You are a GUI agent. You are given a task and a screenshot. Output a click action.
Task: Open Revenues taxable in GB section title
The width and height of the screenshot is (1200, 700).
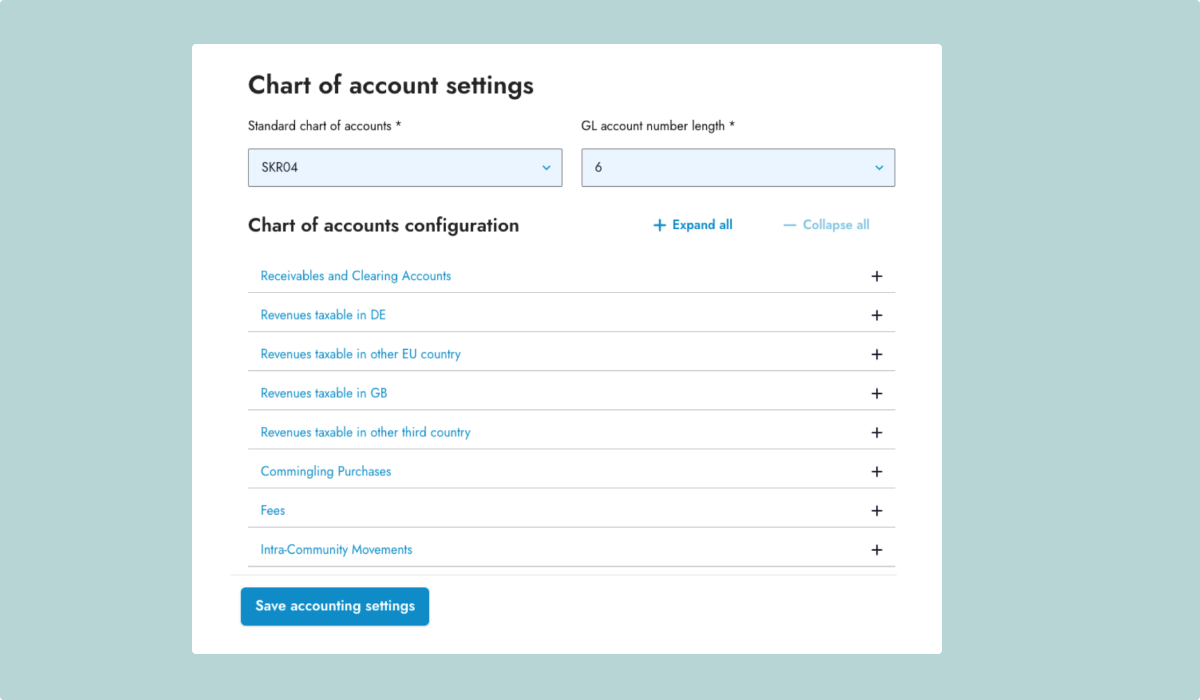click(324, 393)
